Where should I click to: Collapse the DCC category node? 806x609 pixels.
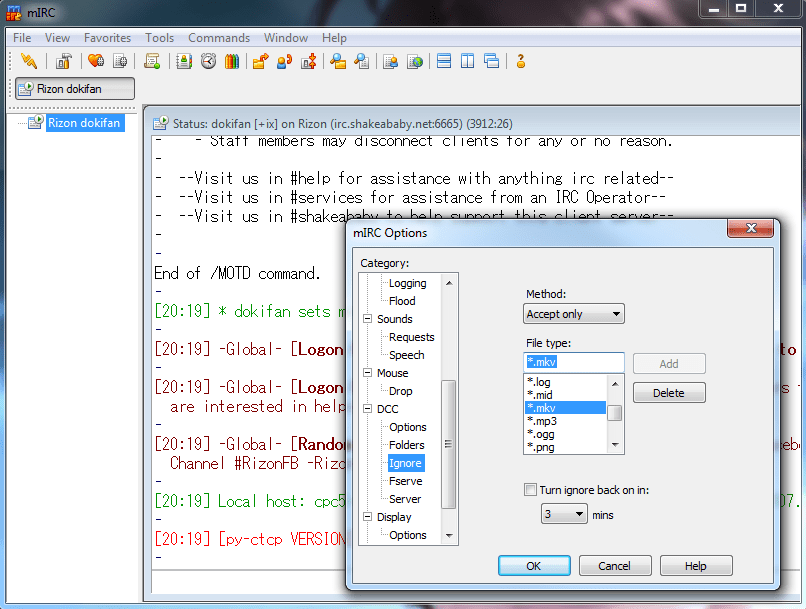(x=368, y=409)
